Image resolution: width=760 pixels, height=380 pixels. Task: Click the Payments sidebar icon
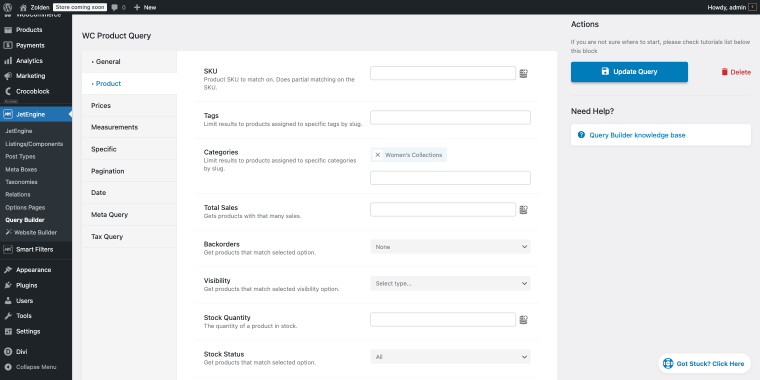(8, 45)
